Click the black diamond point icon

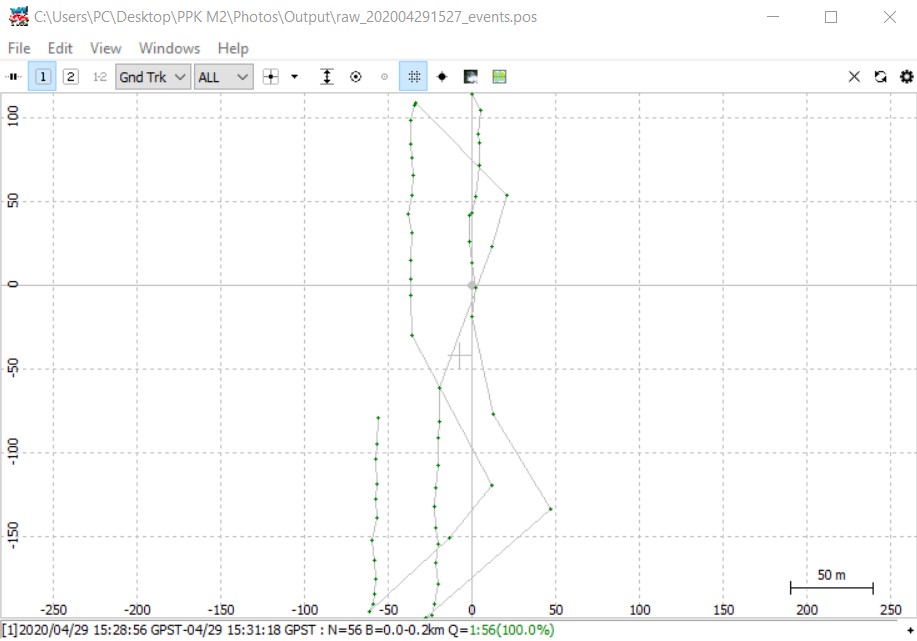click(442, 77)
